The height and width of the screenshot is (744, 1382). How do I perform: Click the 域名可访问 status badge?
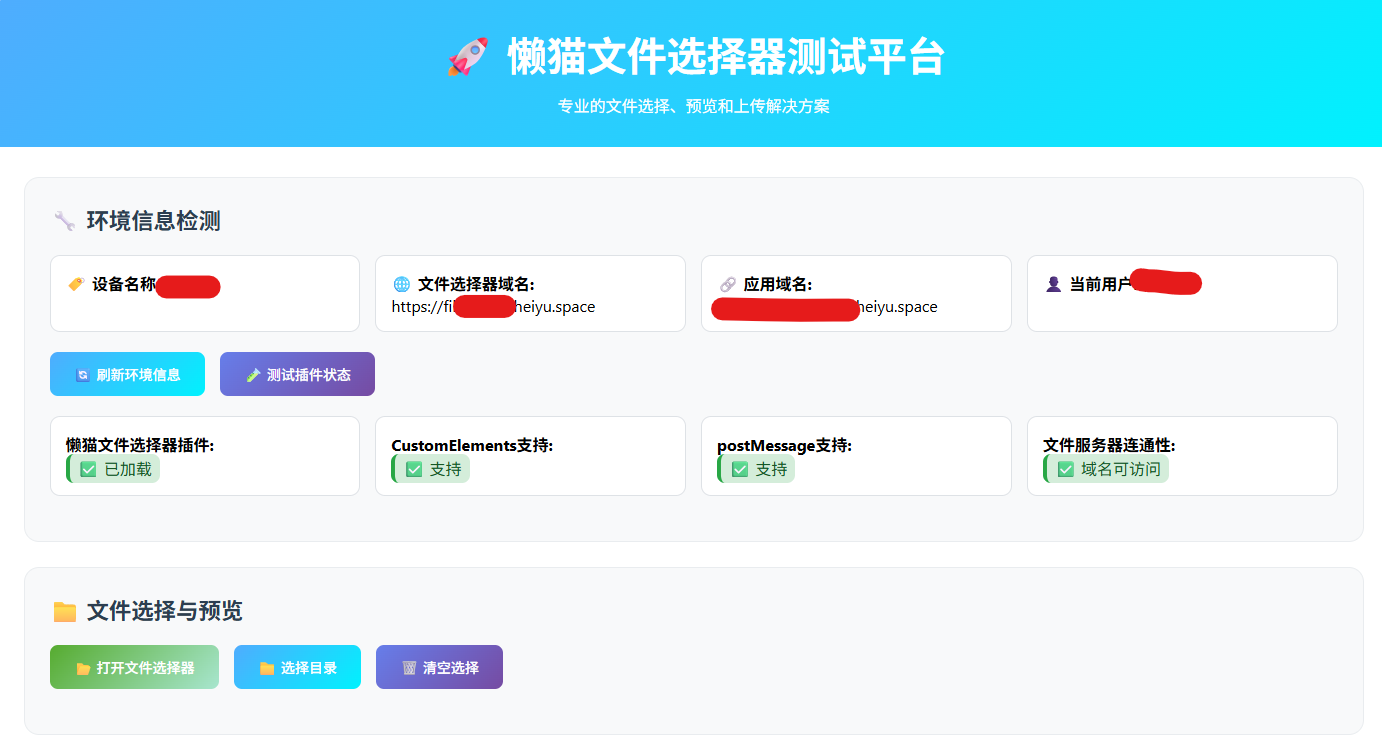[x=1106, y=469]
